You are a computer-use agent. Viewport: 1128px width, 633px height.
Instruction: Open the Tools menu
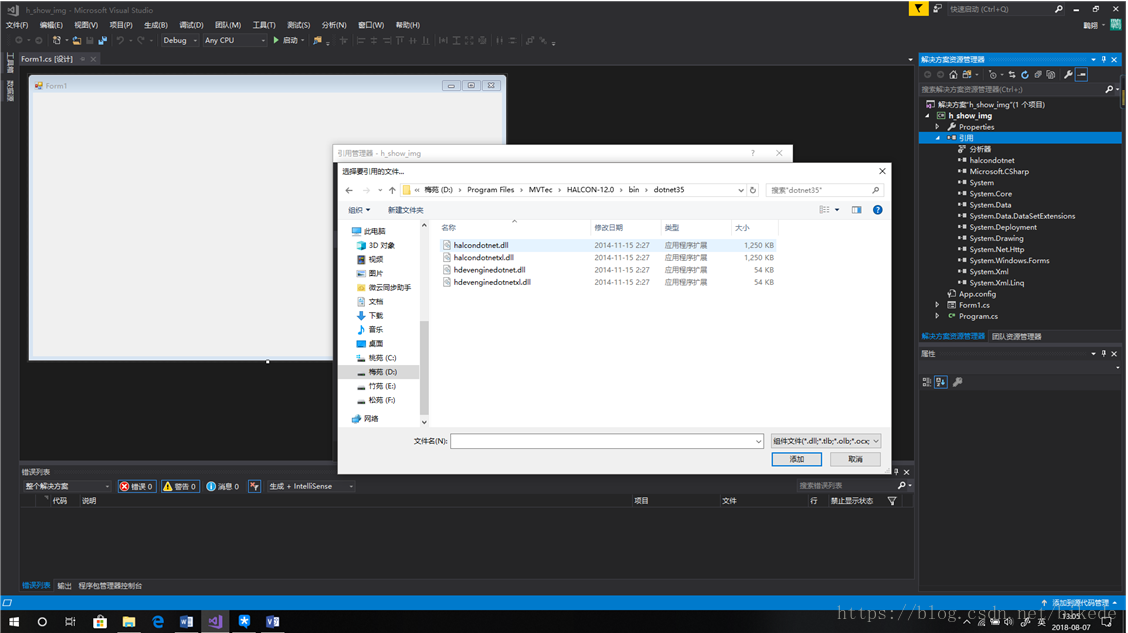click(x=264, y=25)
